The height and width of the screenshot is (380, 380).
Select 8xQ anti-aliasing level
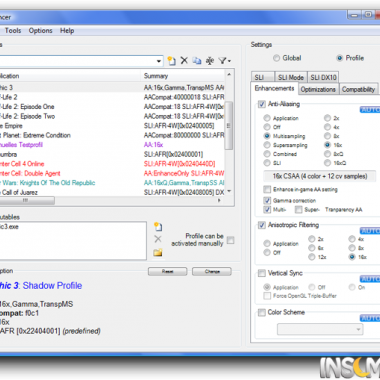point(327,154)
